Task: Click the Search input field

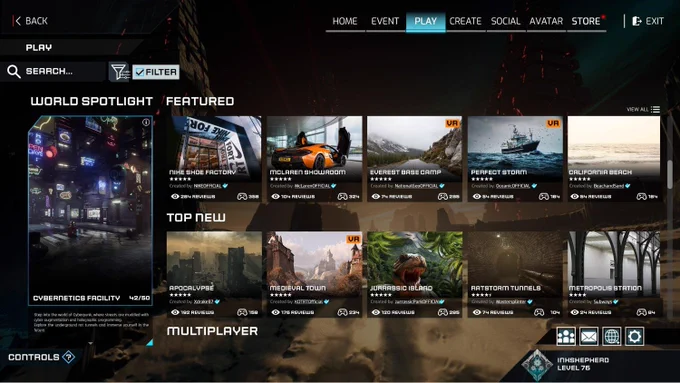Action: pos(54,71)
